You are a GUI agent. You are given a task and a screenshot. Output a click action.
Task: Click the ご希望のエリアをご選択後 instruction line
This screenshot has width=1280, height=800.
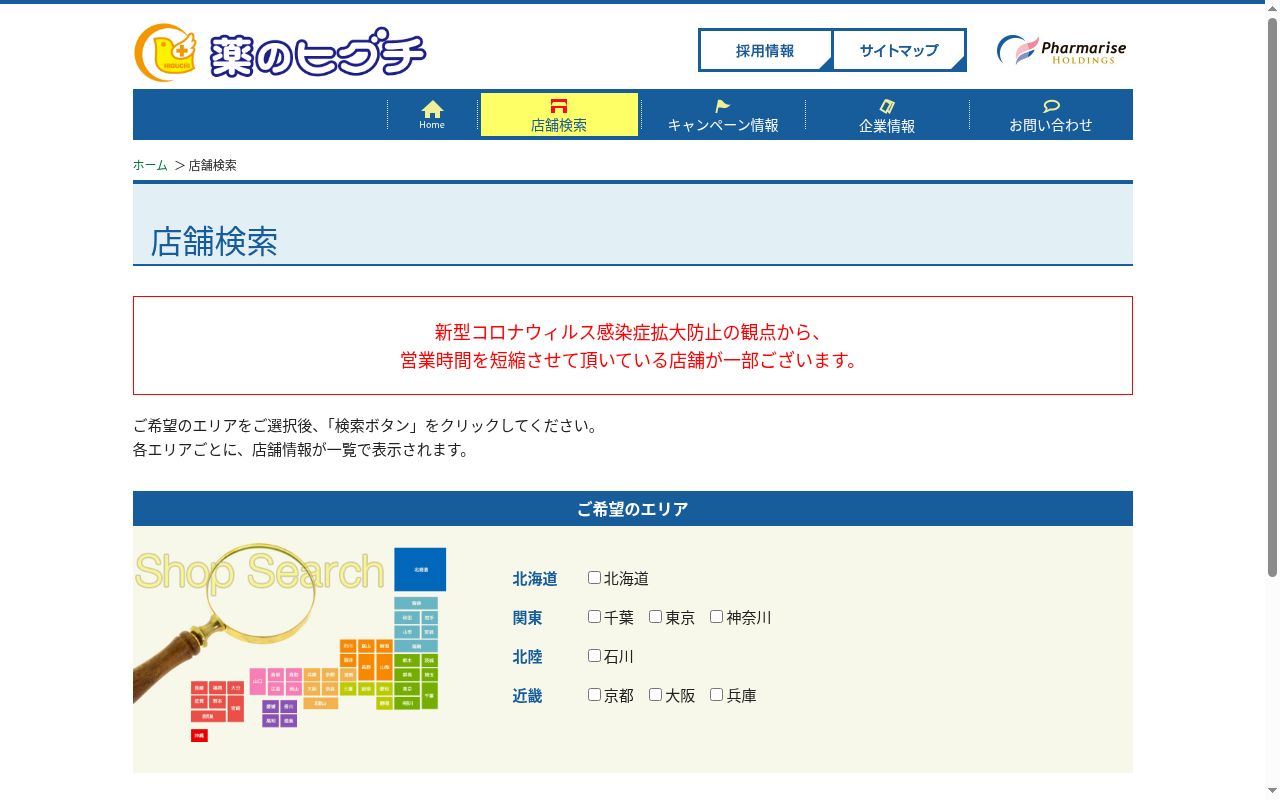367,426
